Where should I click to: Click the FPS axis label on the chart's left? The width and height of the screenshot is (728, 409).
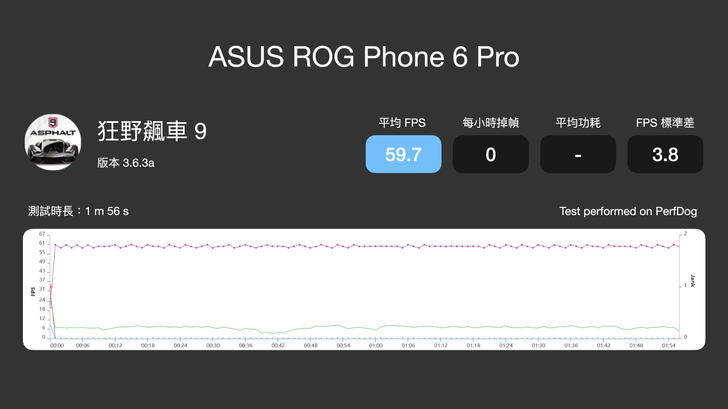33,292
